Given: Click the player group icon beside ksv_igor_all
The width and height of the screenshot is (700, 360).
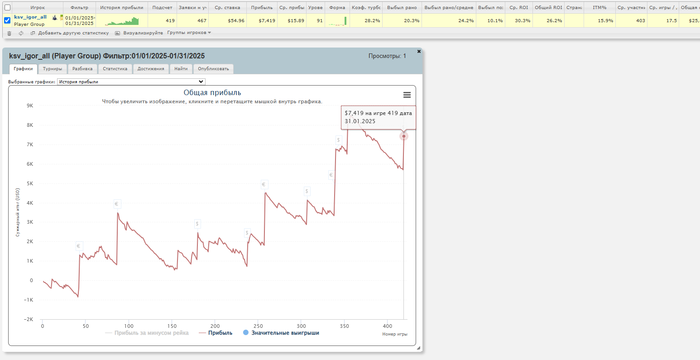Looking at the screenshot, I should (55, 17).
